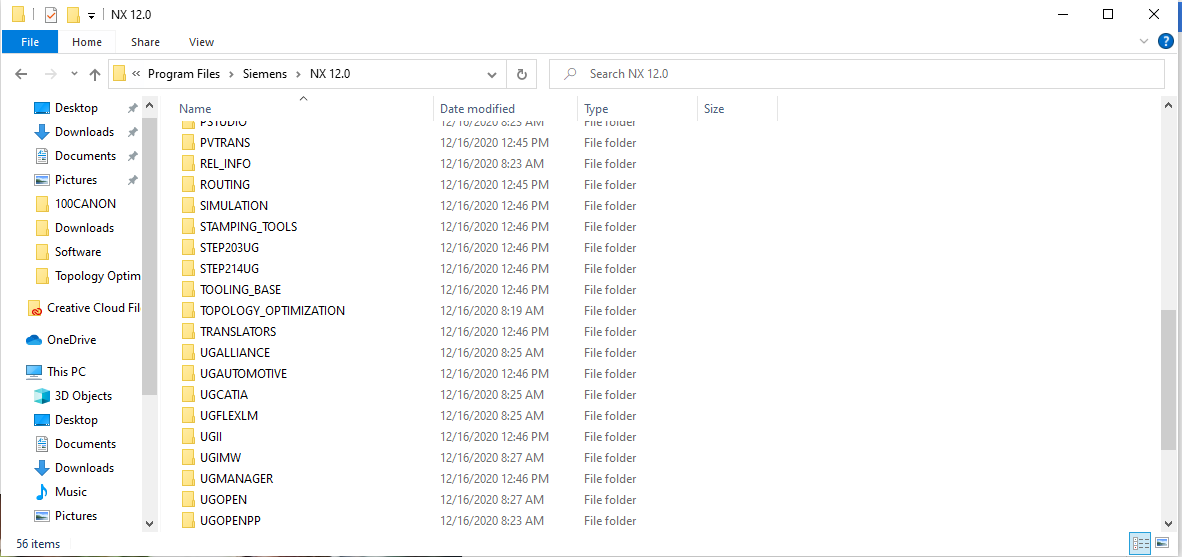Image resolution: width=1182 pixels, height=557 pixels.
Task: Click Siemens in the address path
Action: tap(265, 74)
